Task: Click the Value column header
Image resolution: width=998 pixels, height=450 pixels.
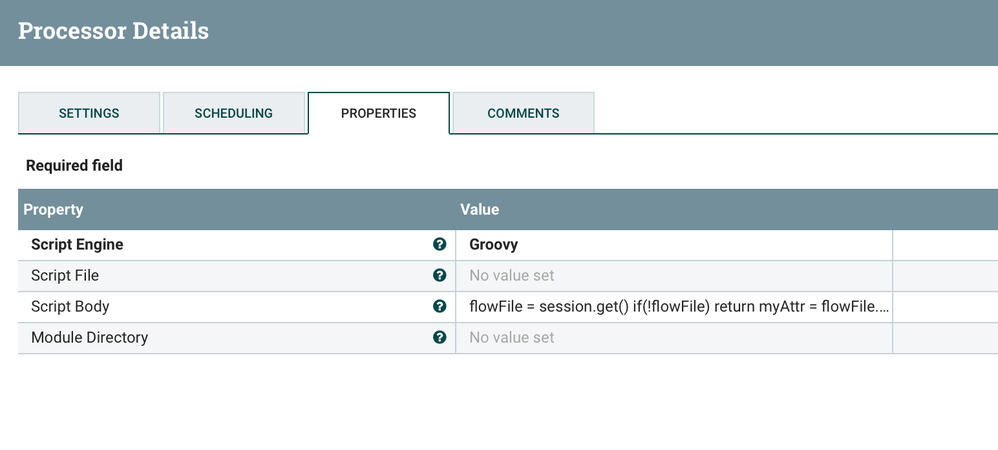Action: 479,210
